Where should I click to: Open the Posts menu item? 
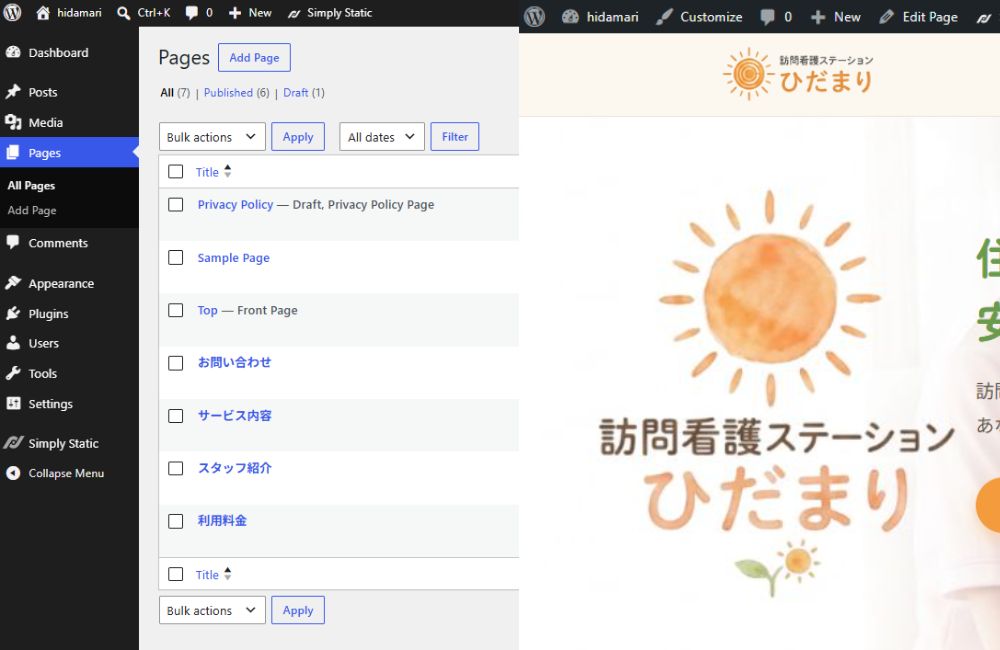(x=69, y=92)
